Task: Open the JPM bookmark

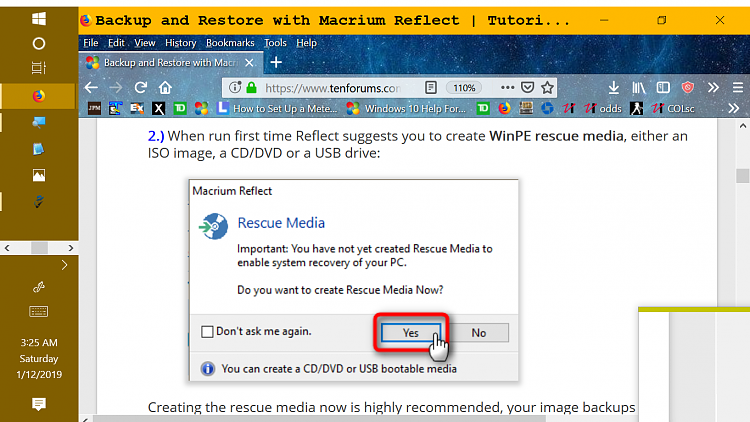Action: point(94,109)
